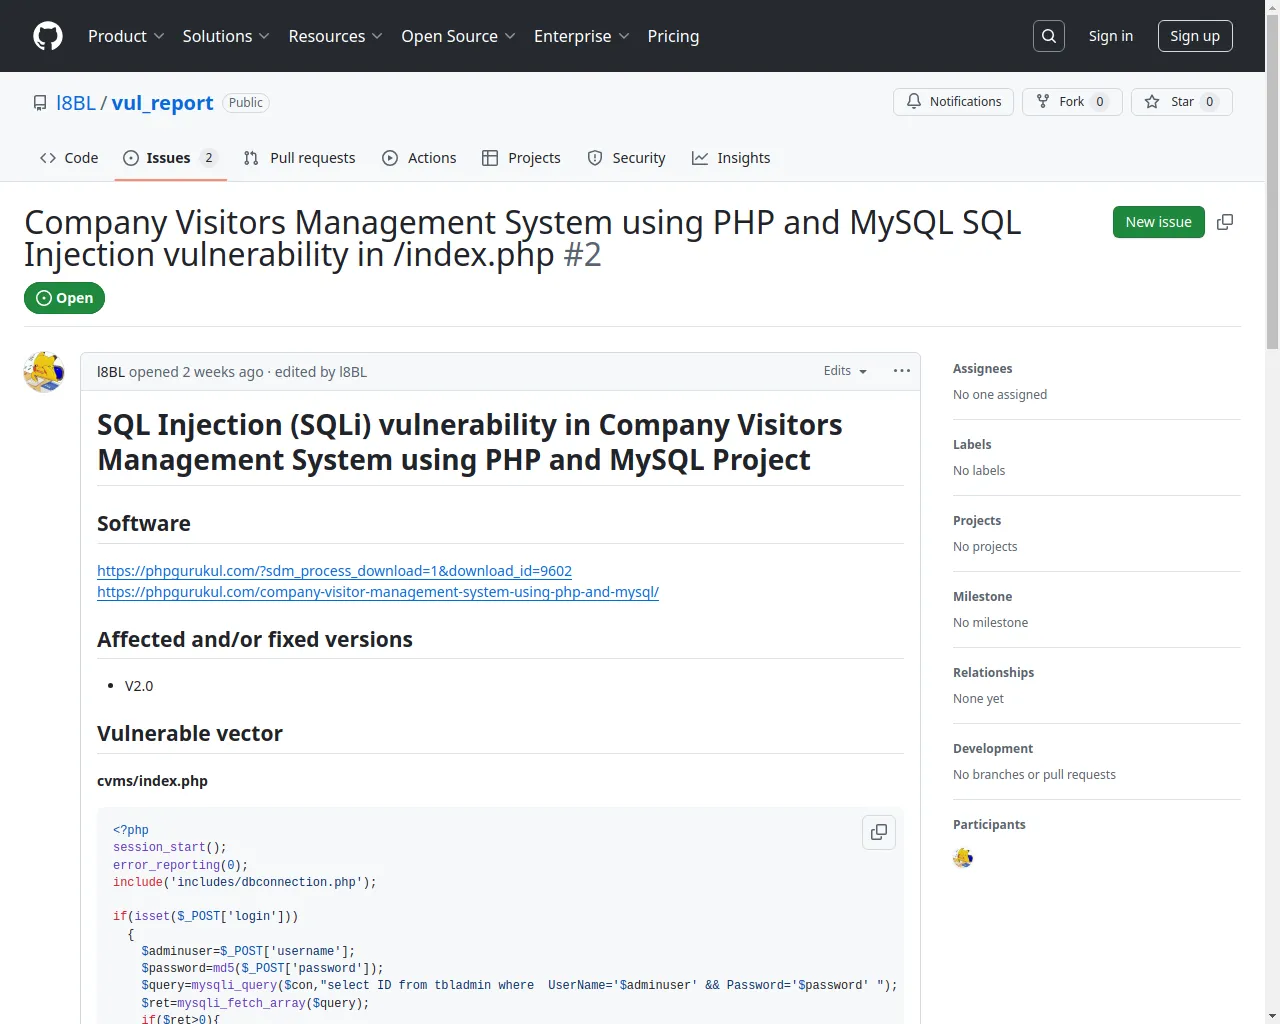Click 'No branches or pull requests' text
This screenshot has height=1024, width=1280.
(1034, 775)
